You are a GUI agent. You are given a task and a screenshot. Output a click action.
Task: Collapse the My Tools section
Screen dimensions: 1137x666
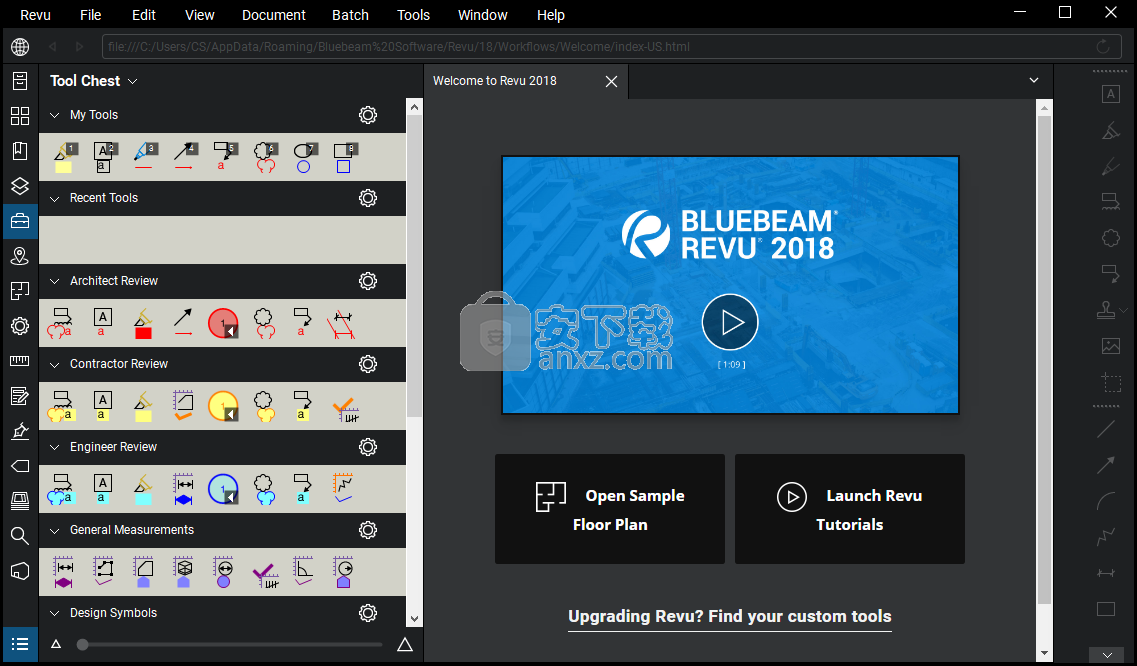[x=54, y=115]
